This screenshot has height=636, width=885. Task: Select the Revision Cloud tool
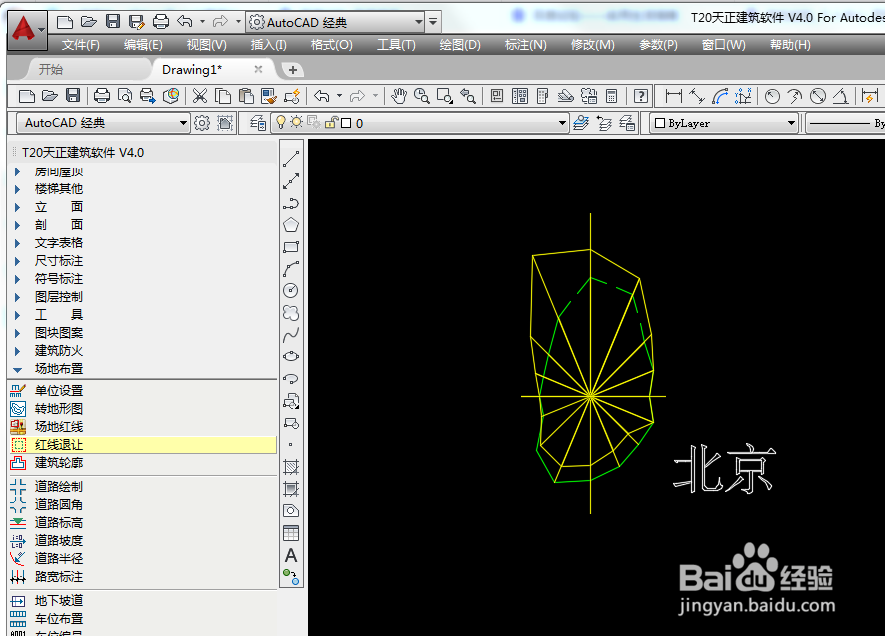point(291,313)
